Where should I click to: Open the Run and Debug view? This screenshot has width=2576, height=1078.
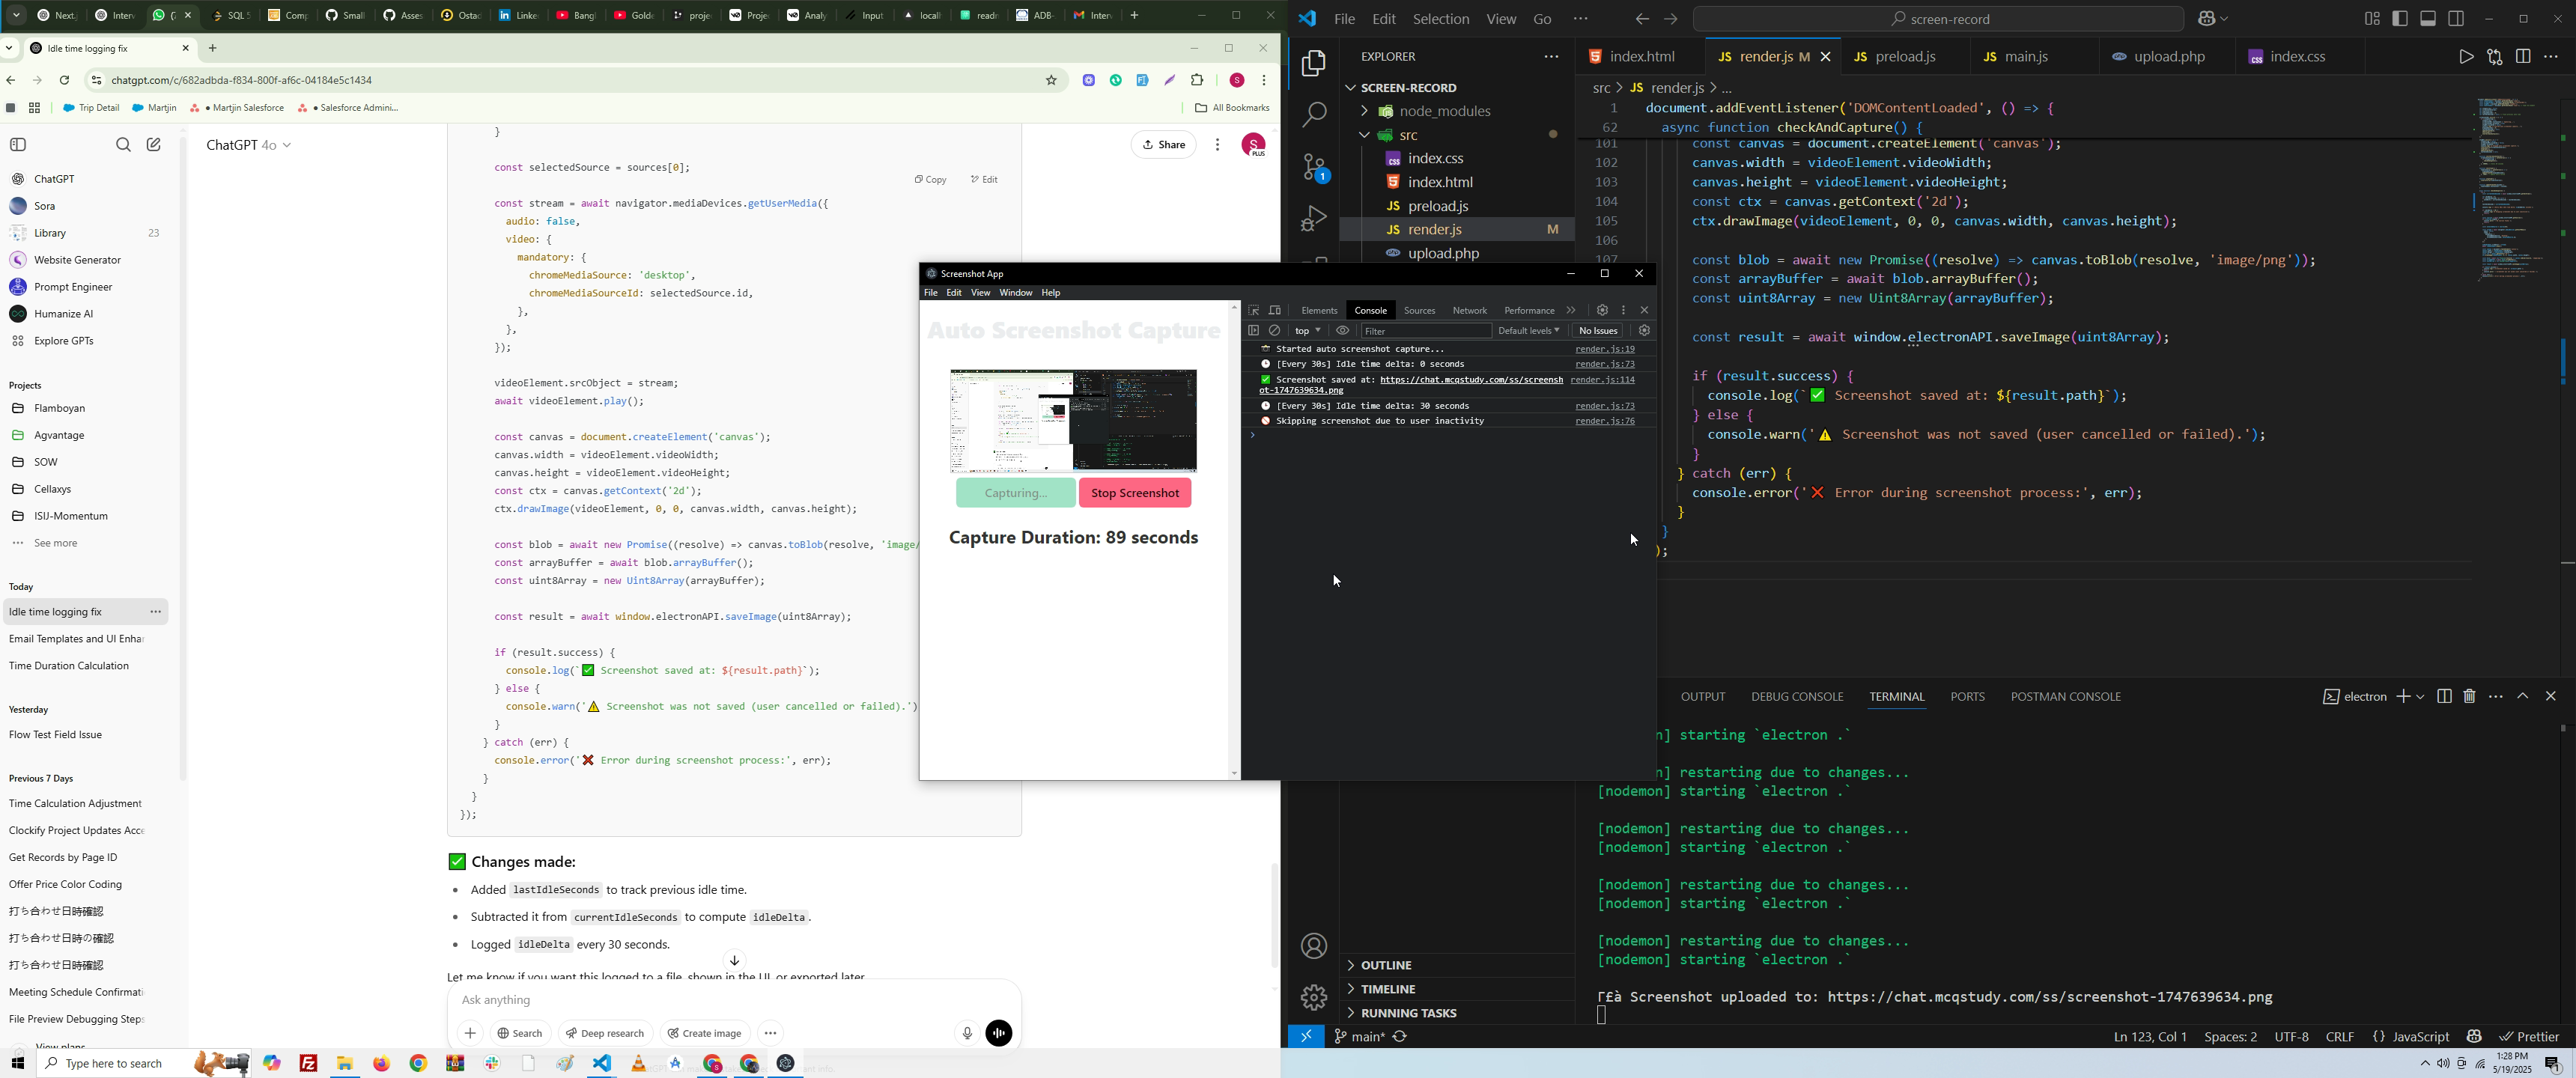(x=1313, y=219)
